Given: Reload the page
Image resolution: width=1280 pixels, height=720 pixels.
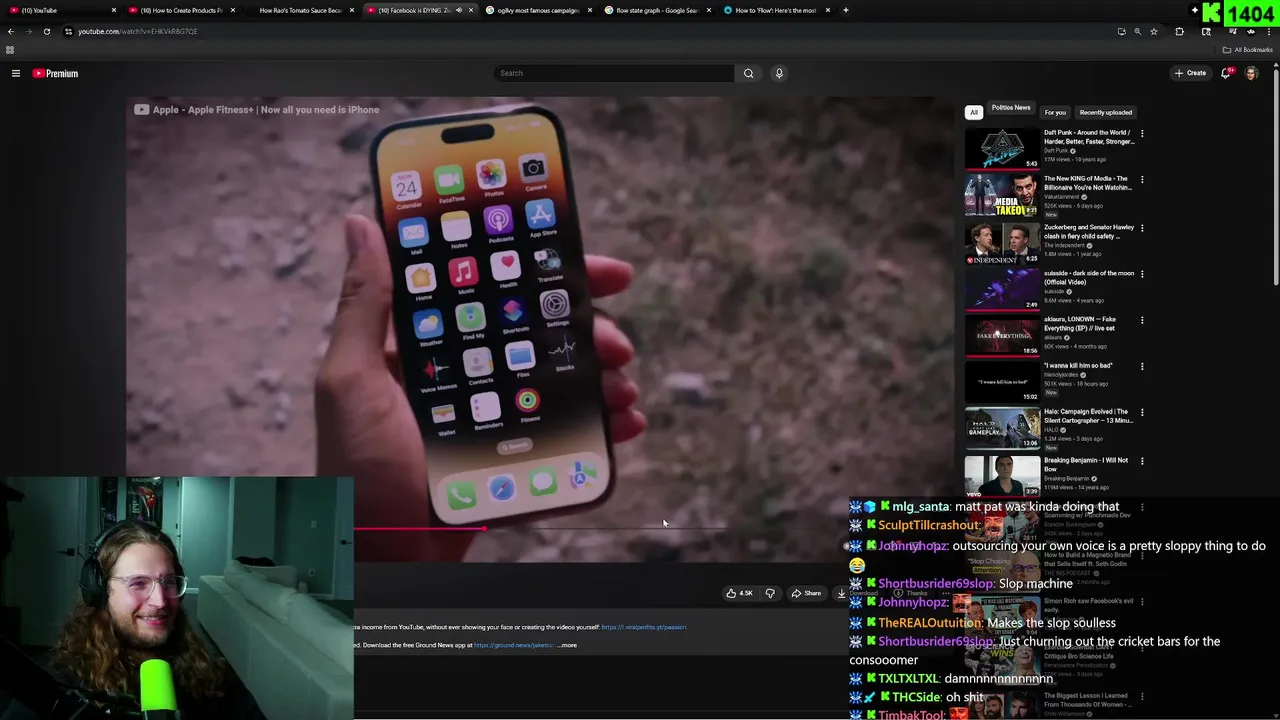Looking at the screenshot, I should 46,31.
